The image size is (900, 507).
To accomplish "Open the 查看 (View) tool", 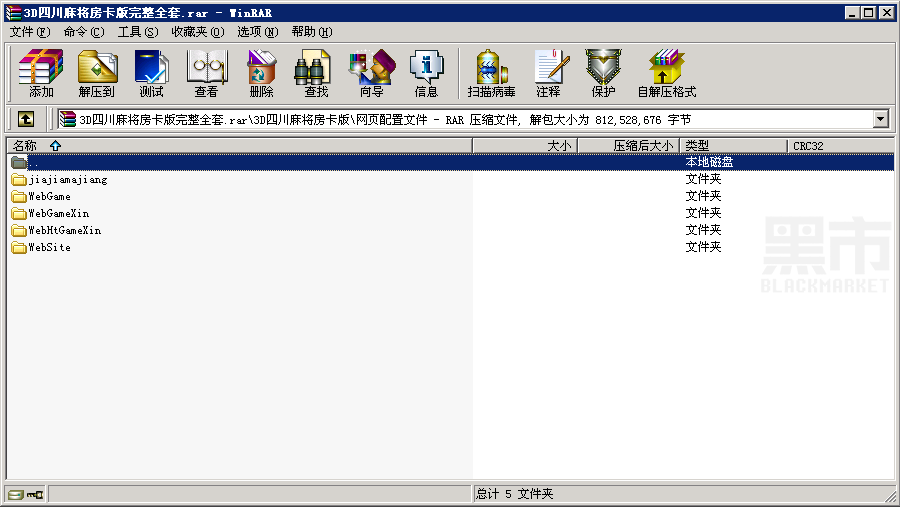I will point(207,73).
